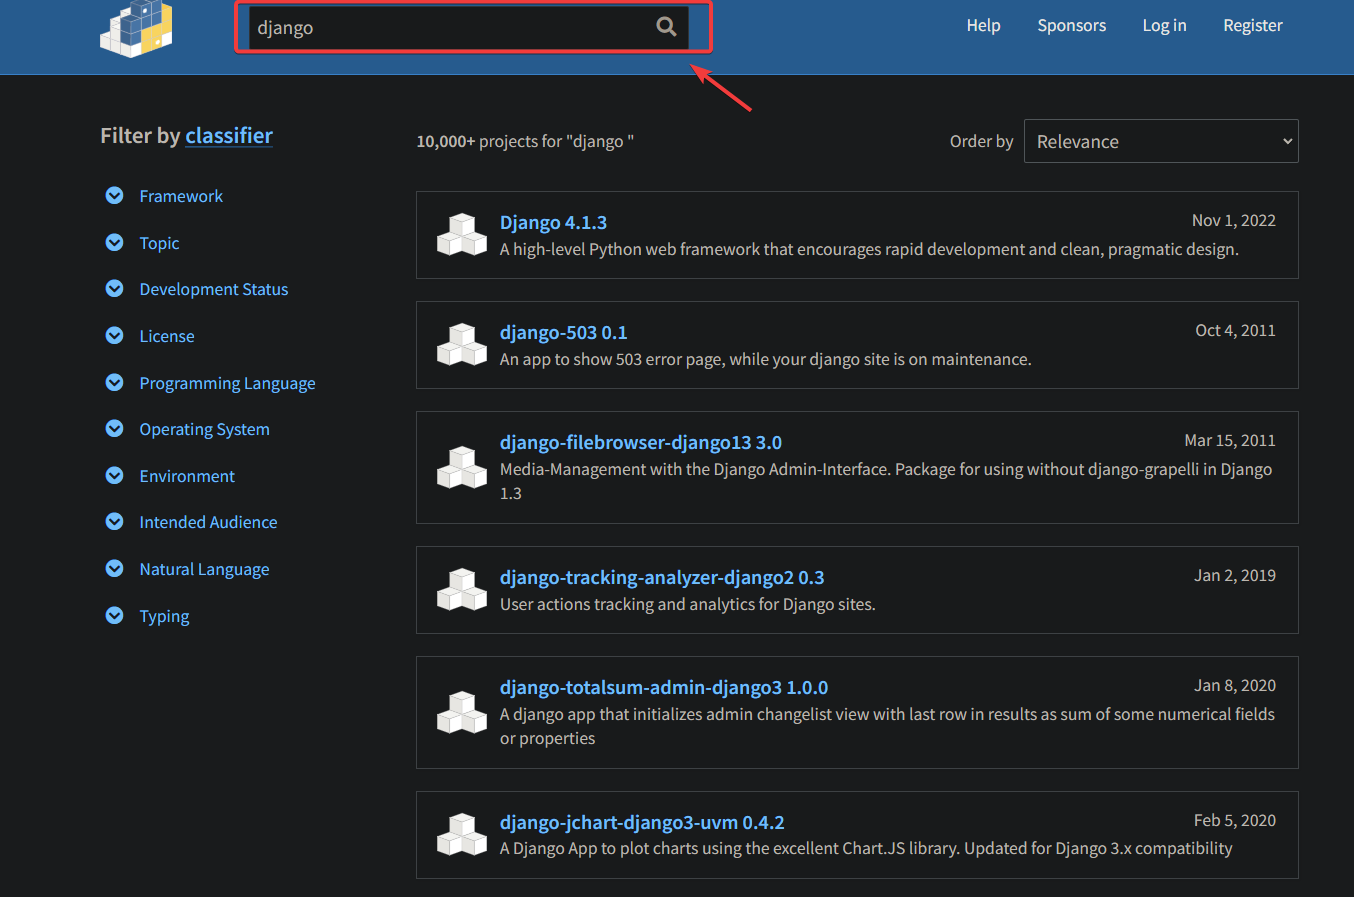Expand the Natural Language chevron
1354x897 pixels.
tap(115, 568)
